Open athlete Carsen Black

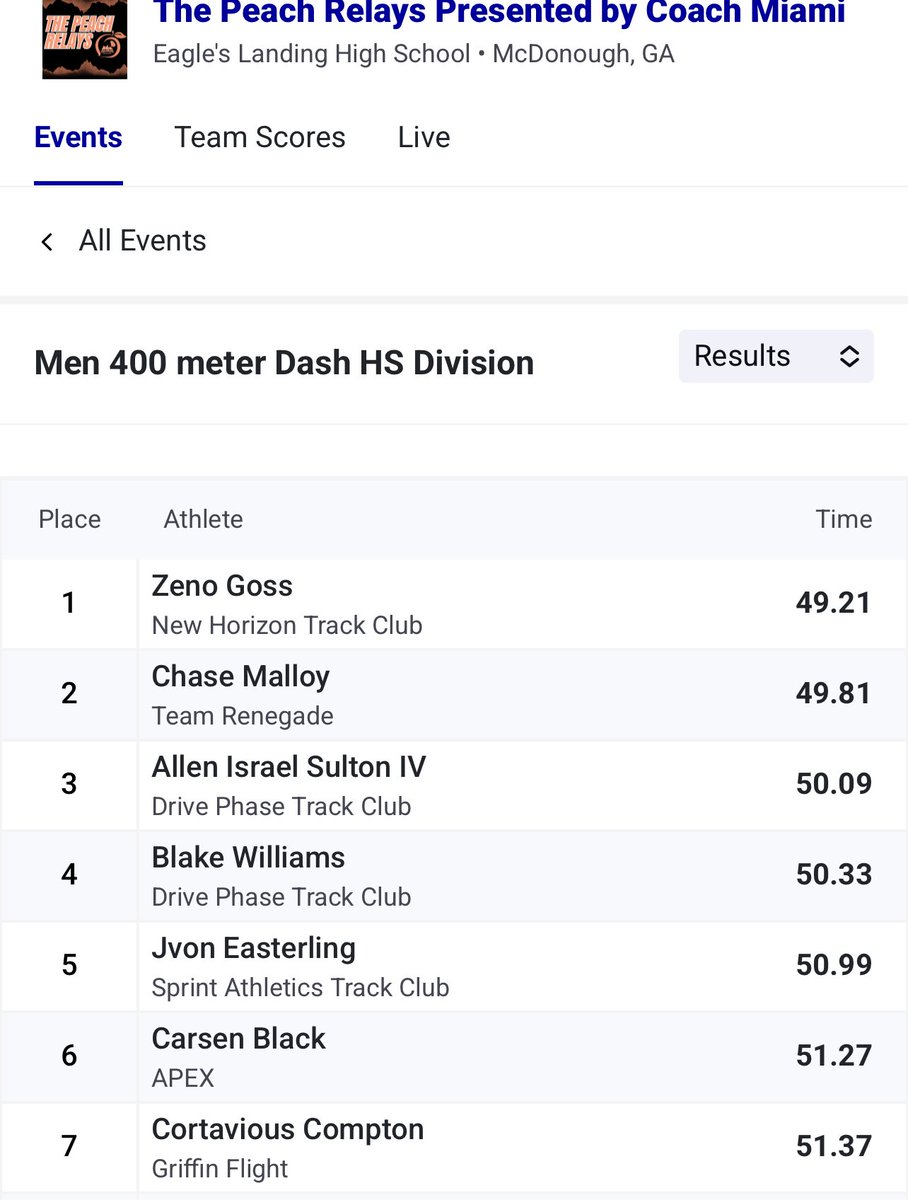(x=238, y=1039)
